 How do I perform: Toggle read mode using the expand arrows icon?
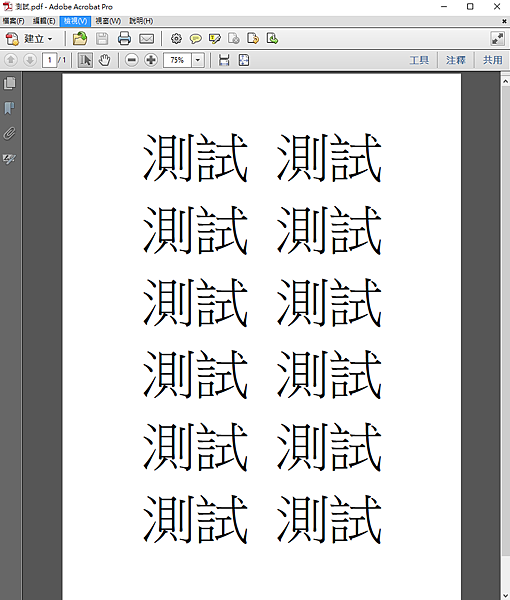pos(497,39)
